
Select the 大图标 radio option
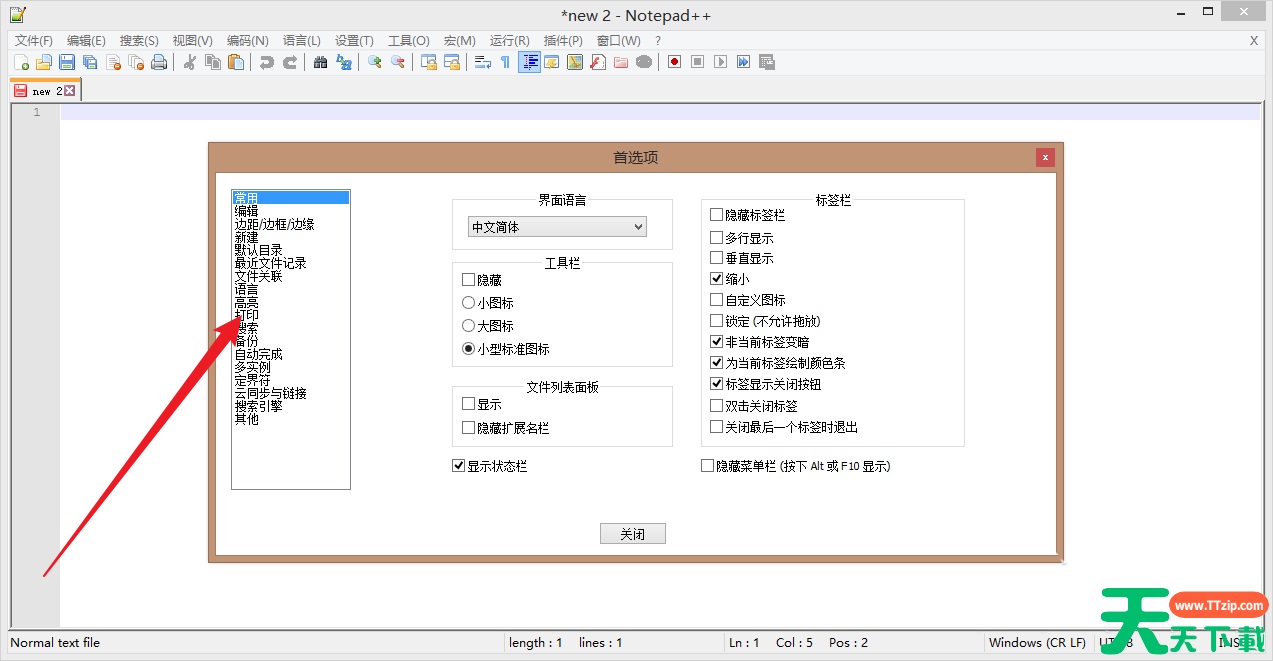click(468, 326)
